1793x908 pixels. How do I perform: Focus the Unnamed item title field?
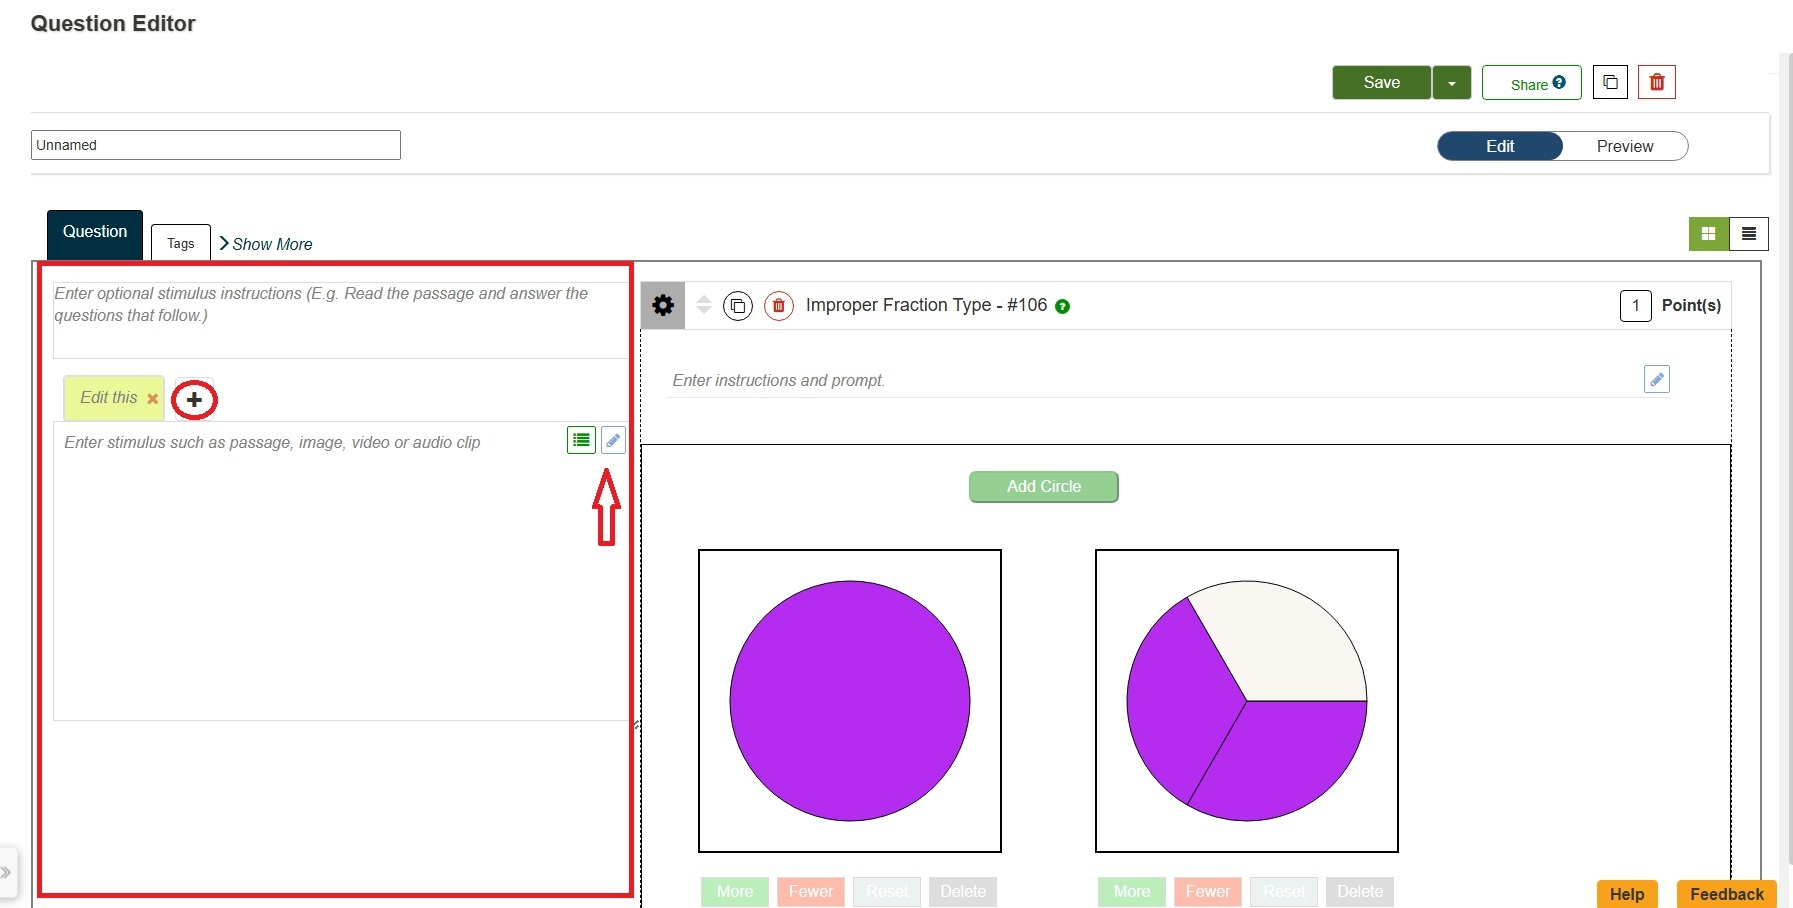(216, 145)
